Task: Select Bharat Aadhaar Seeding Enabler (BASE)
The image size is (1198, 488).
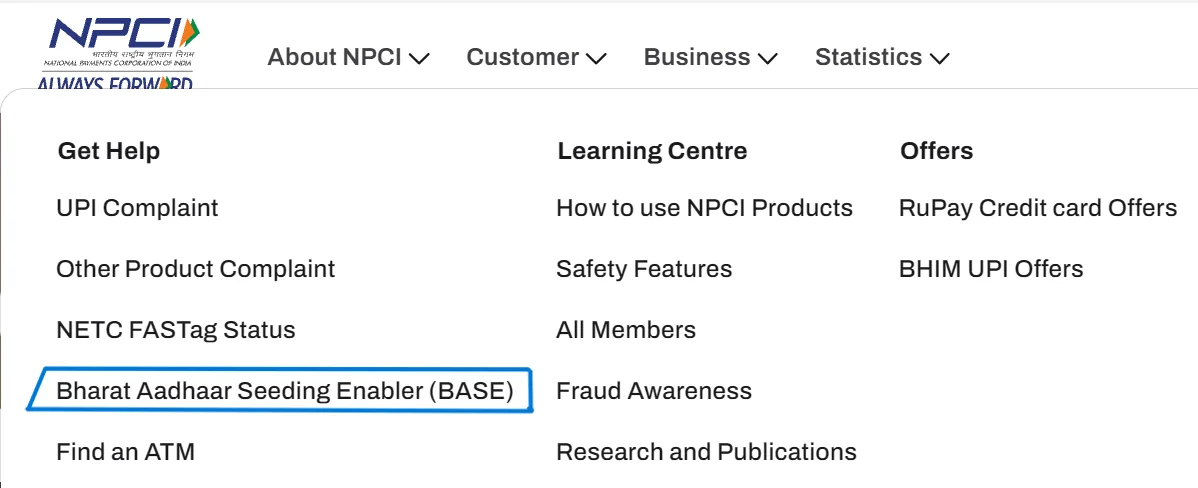Action: point(284,390)
